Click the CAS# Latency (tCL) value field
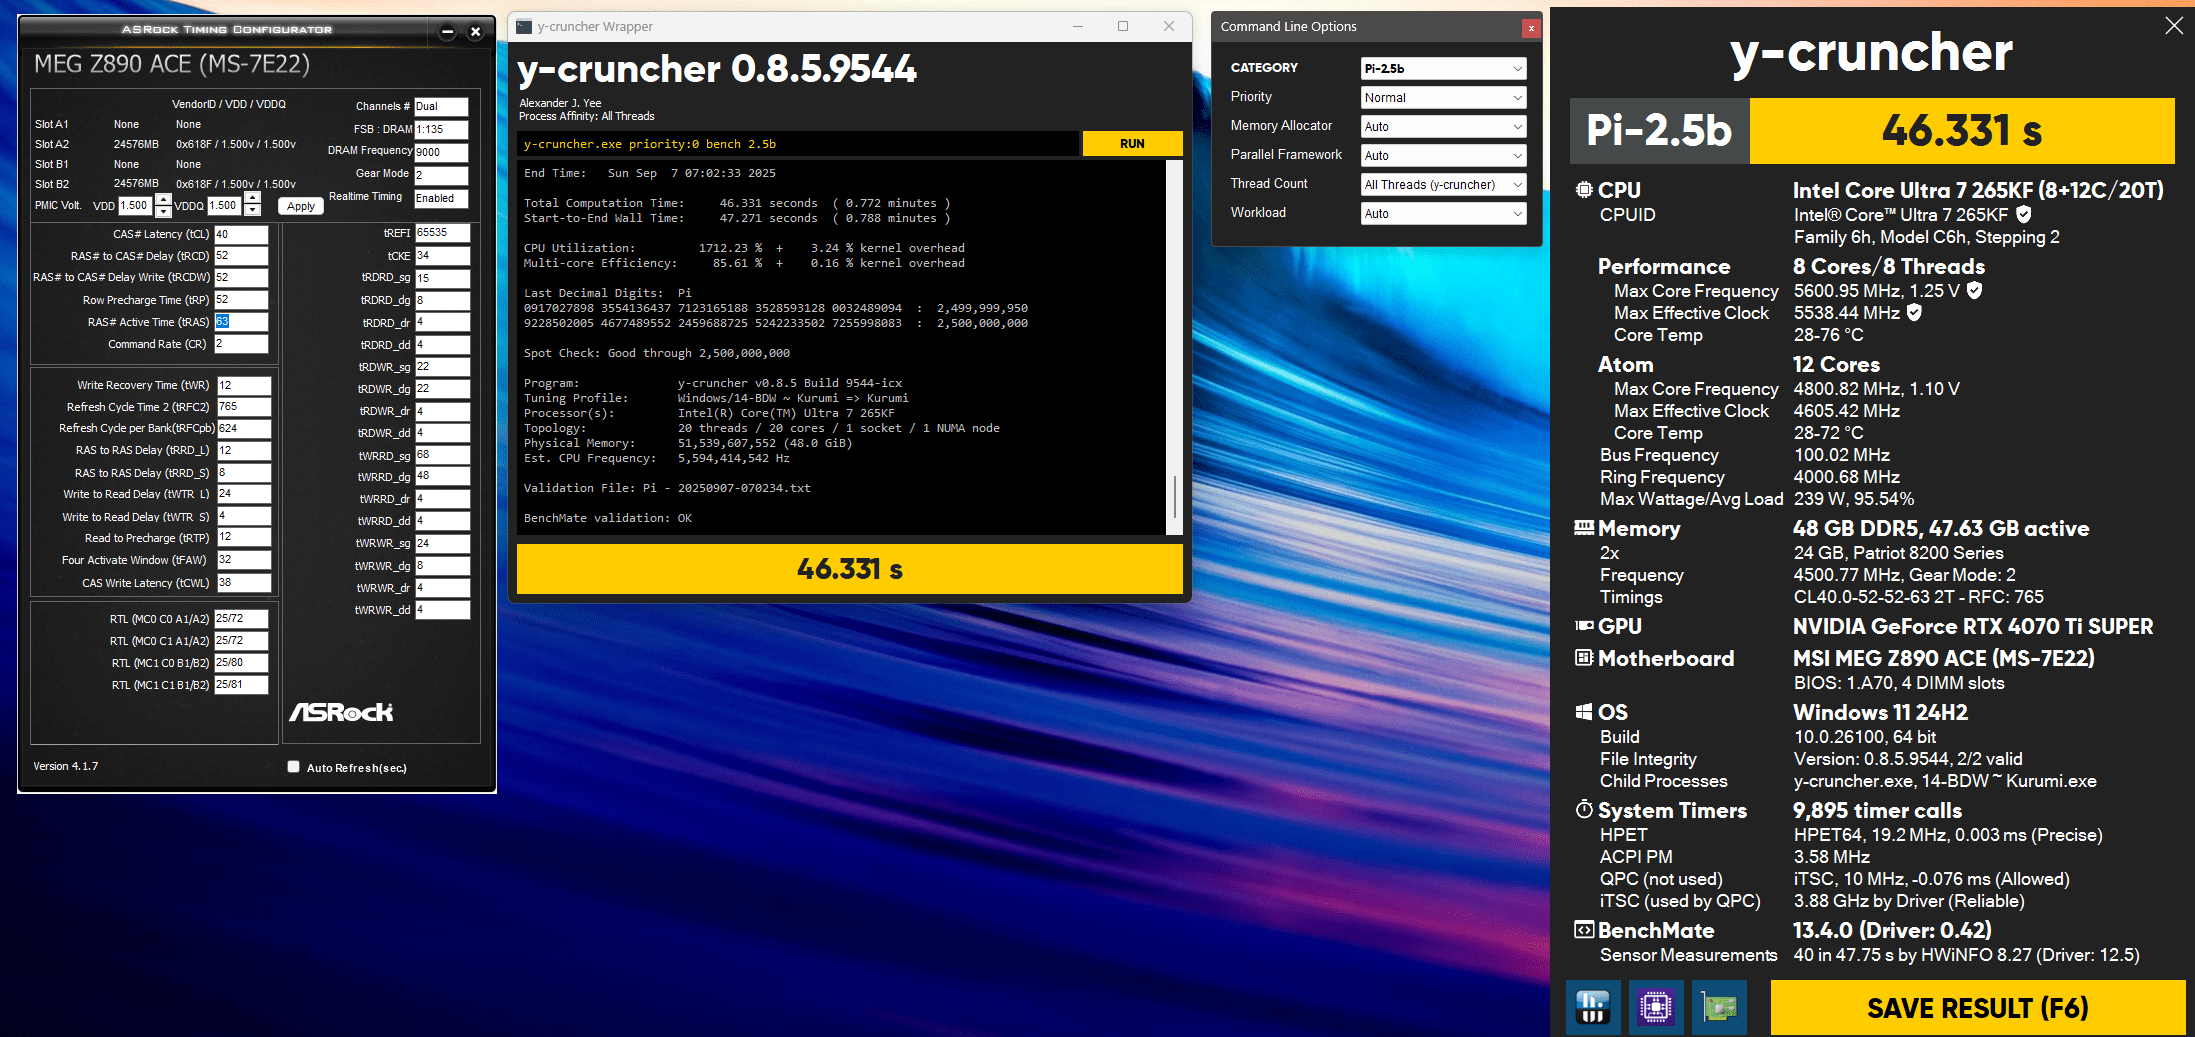The width and height of the screenshot is (2195, 1037). pos(241,234)
